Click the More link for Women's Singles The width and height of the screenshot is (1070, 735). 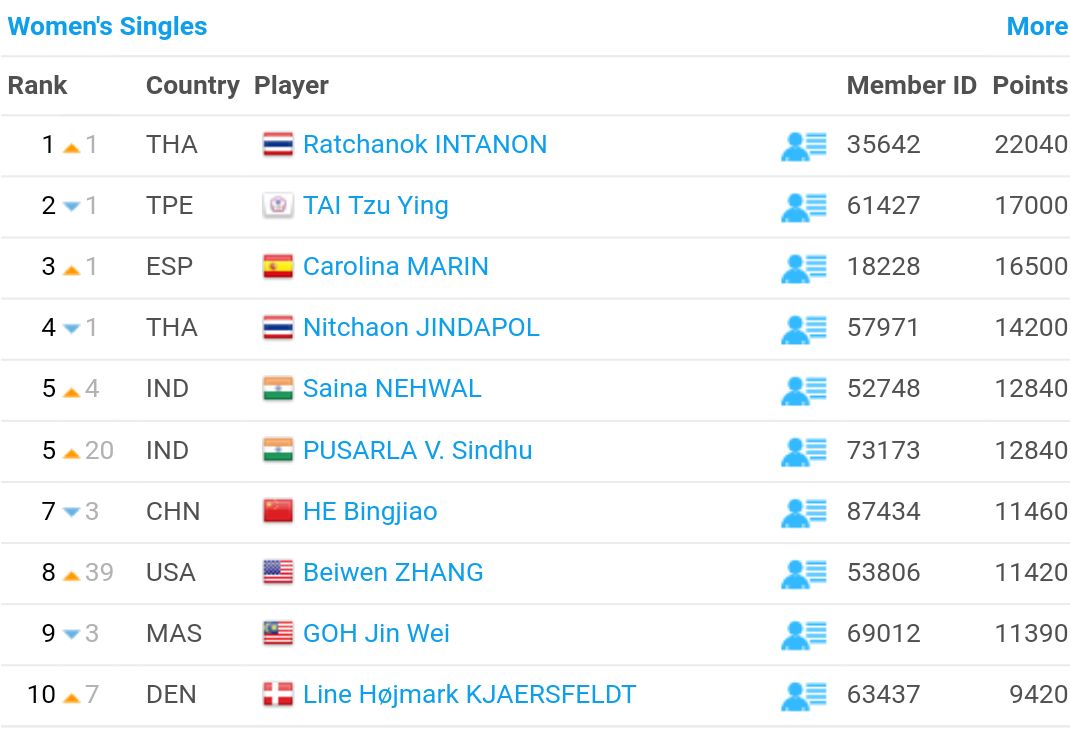pyautogui.click(x=1037, y=27)
